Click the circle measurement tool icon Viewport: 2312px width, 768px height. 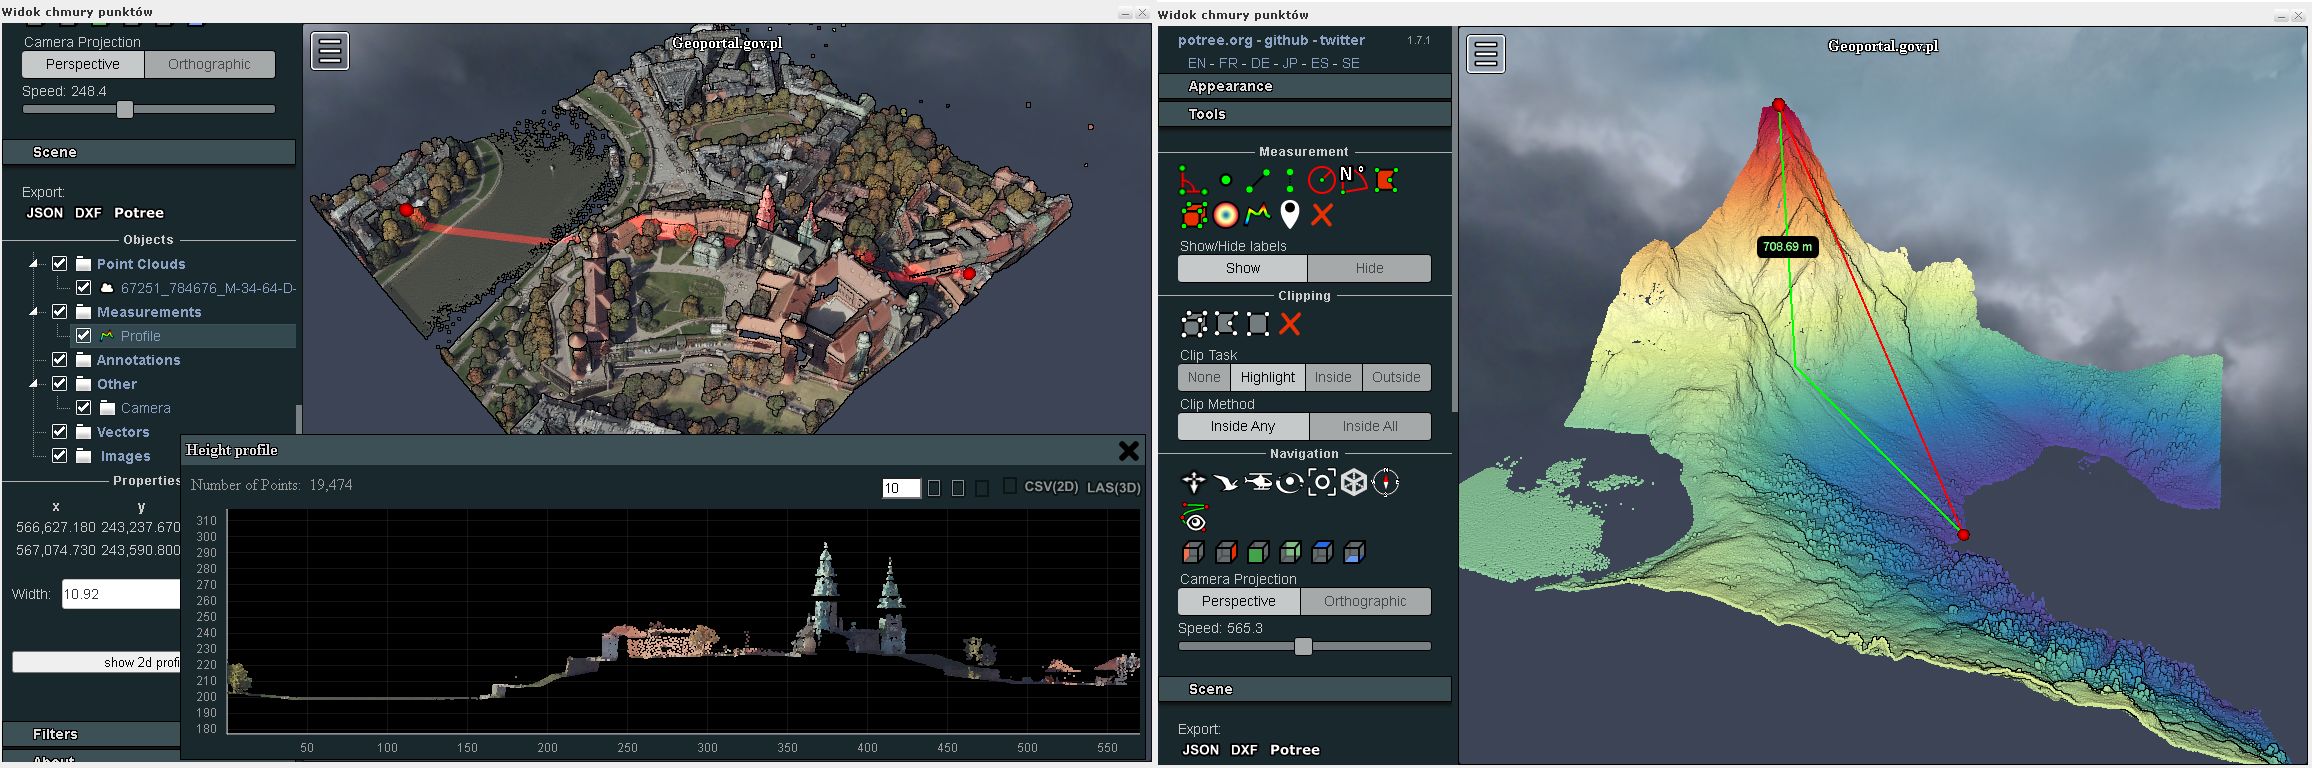[1322, 181]
